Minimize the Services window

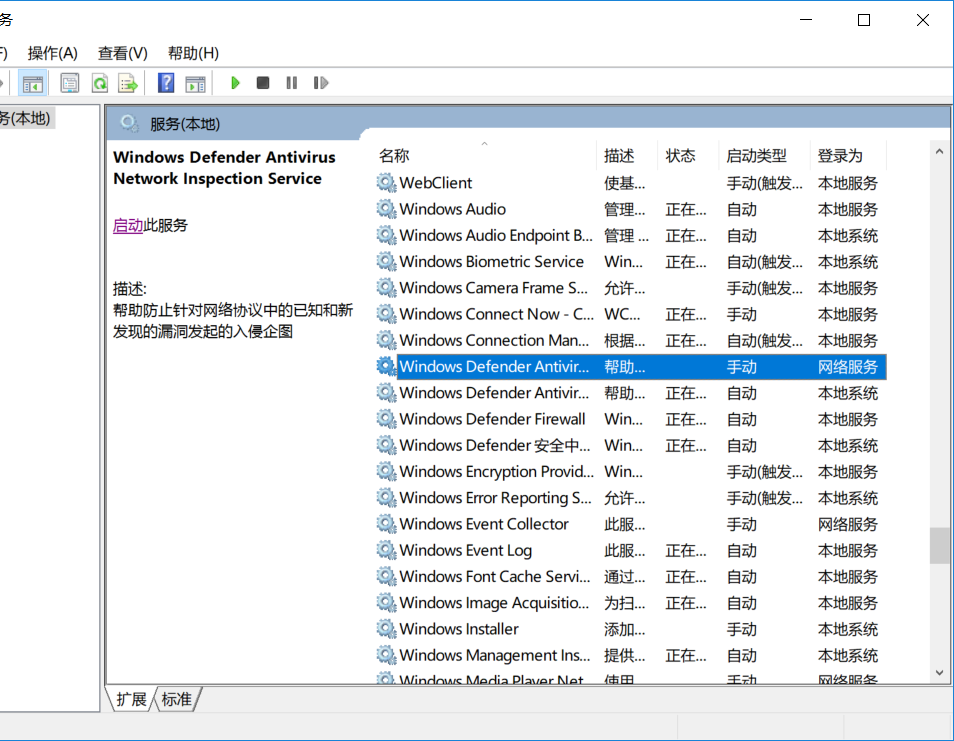[806, 19]
